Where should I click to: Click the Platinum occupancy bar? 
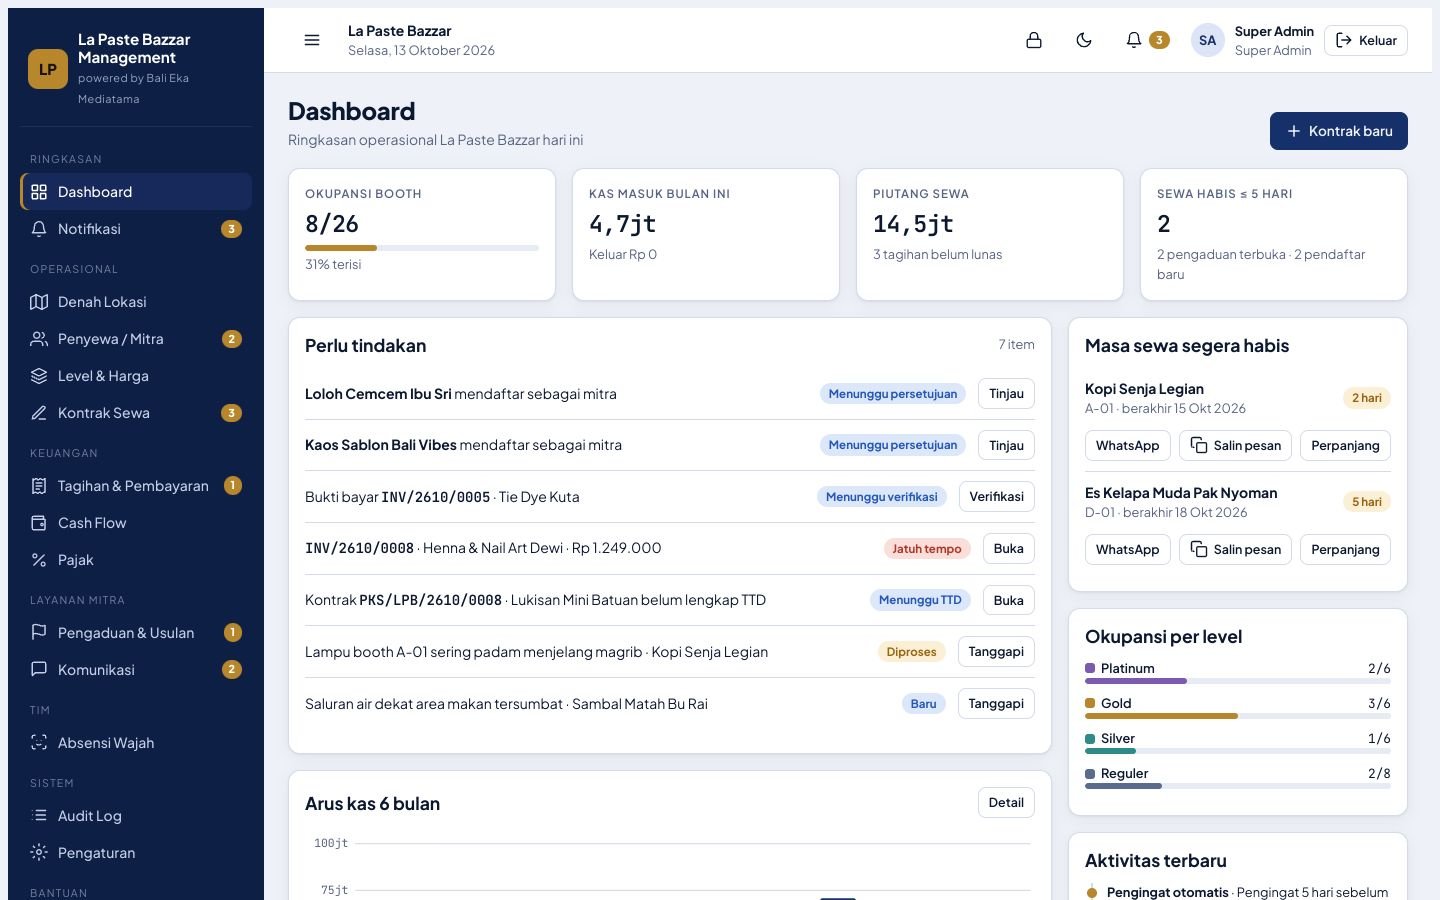coord(1238,681)
